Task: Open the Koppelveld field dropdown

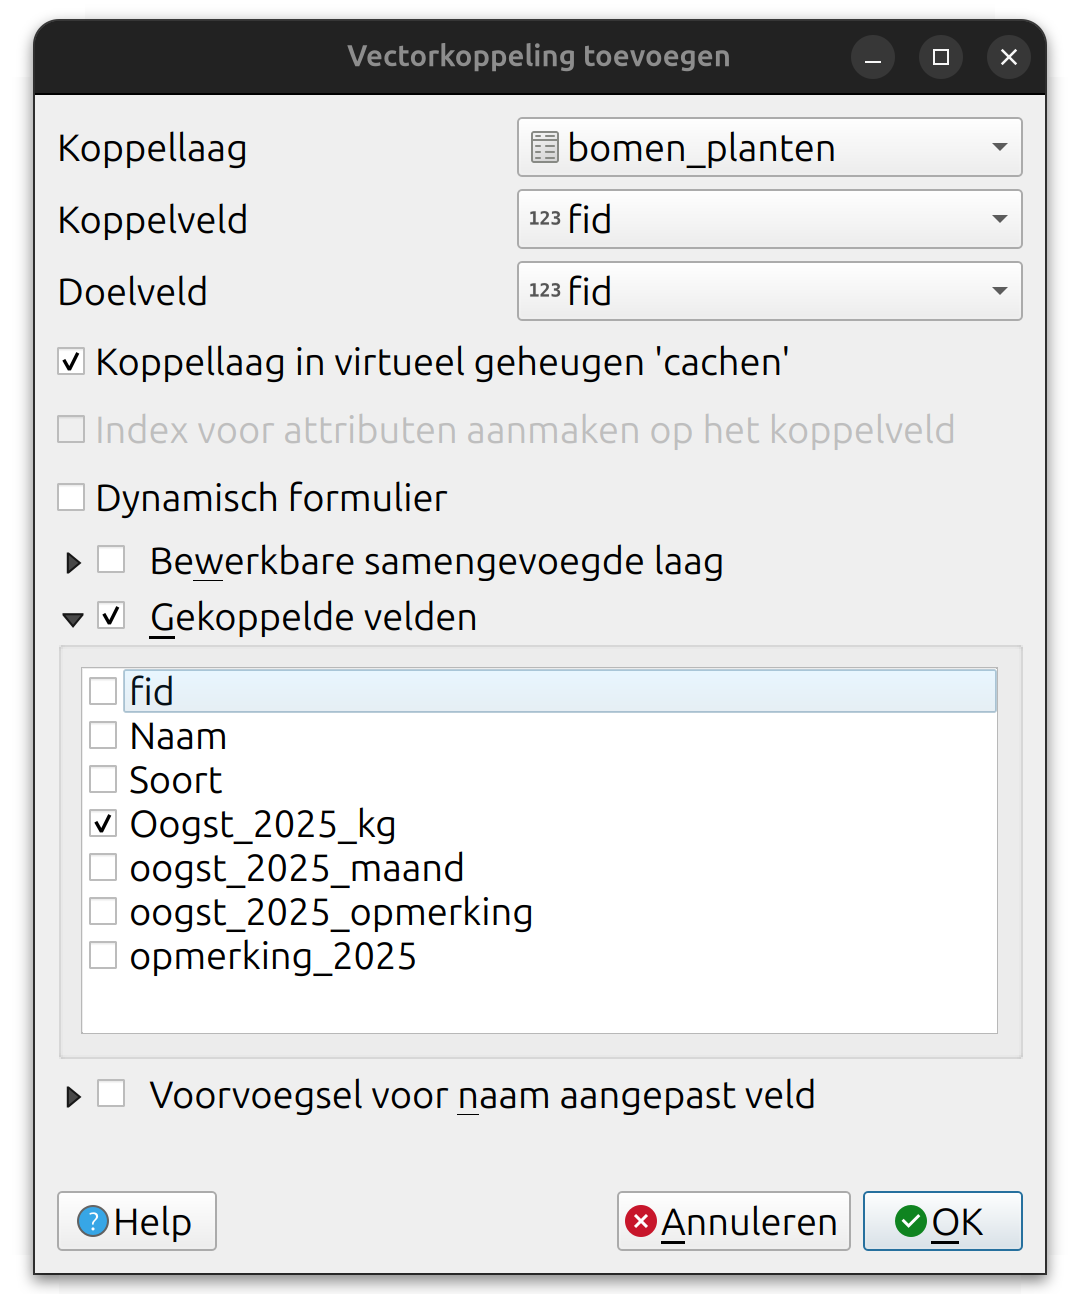Action: (769, 220)
